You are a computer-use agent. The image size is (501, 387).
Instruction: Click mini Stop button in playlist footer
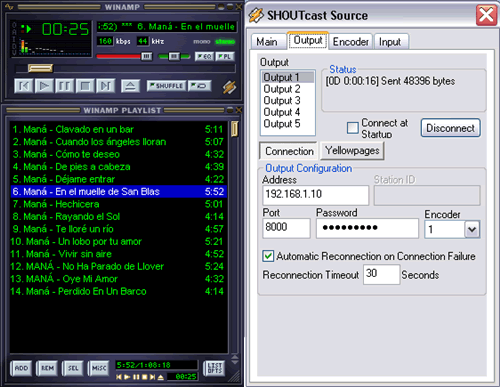click(144, 377)
